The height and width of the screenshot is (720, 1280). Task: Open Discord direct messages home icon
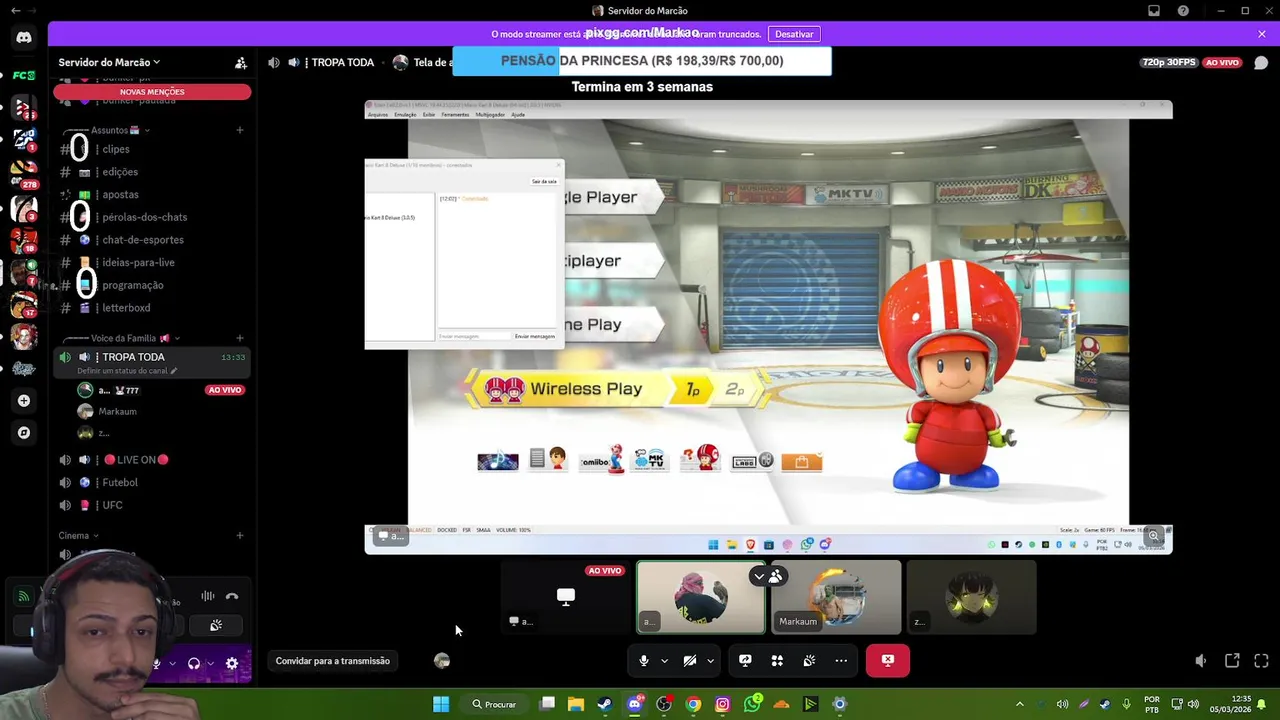(x=24, y=38)
